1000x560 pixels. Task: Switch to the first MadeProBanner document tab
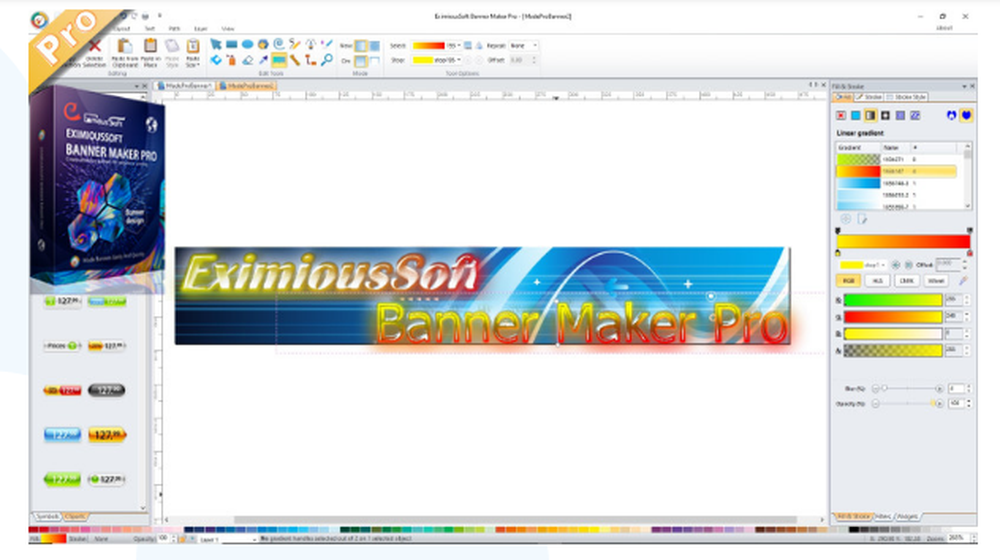pyautogui.click(x=185, y=85)
